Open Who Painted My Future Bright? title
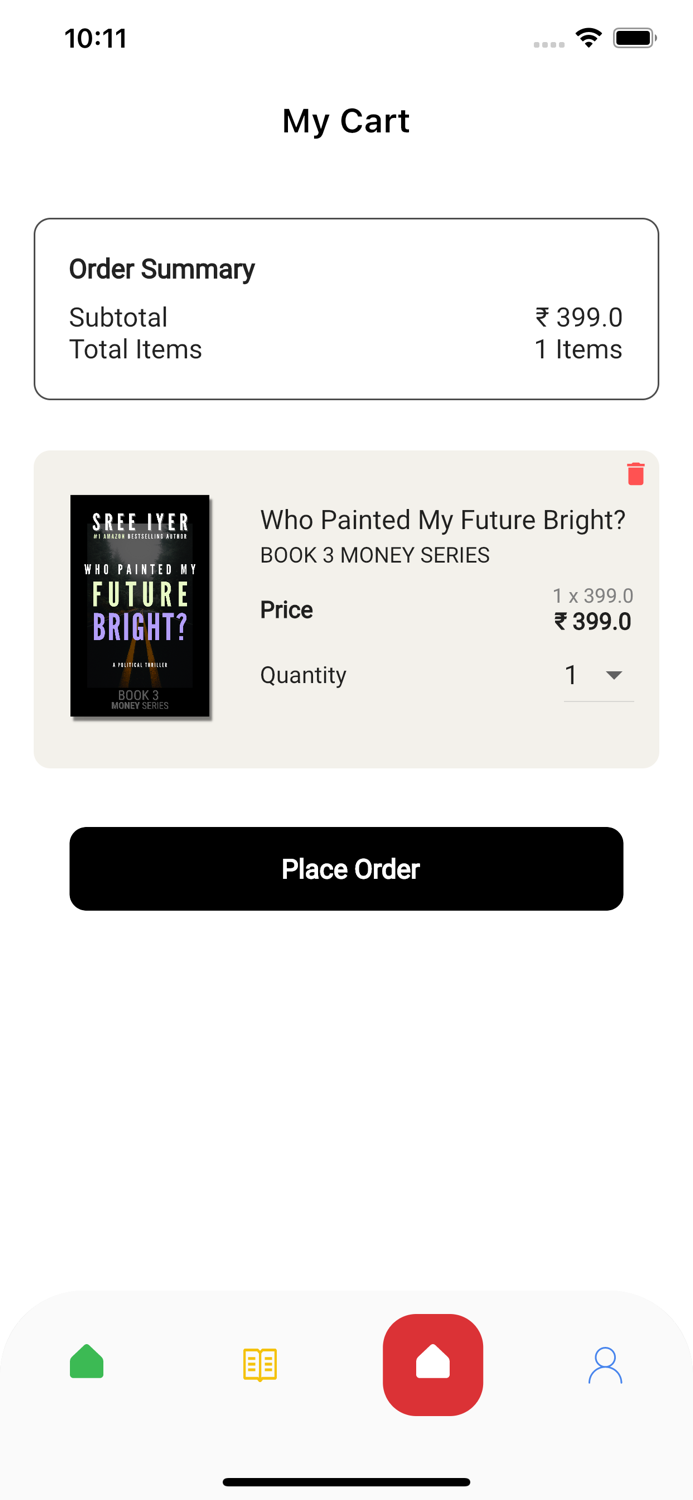693x1500 pixels. [442, 520]
